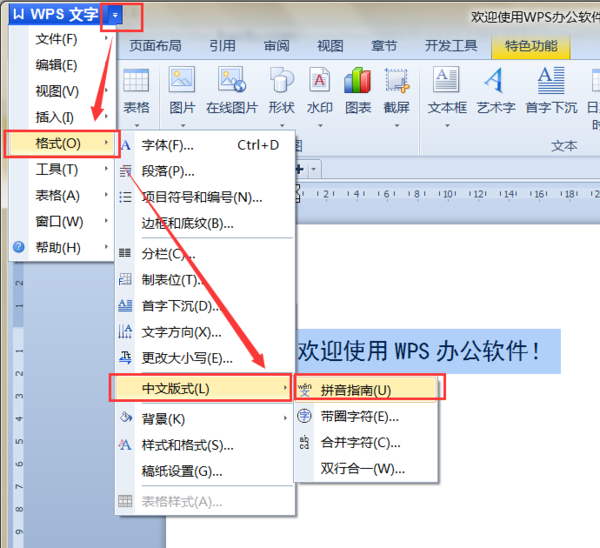Click the Bullets and Numbering icon
This screenshot has width=600, height=548.
(x=126, y=197)
